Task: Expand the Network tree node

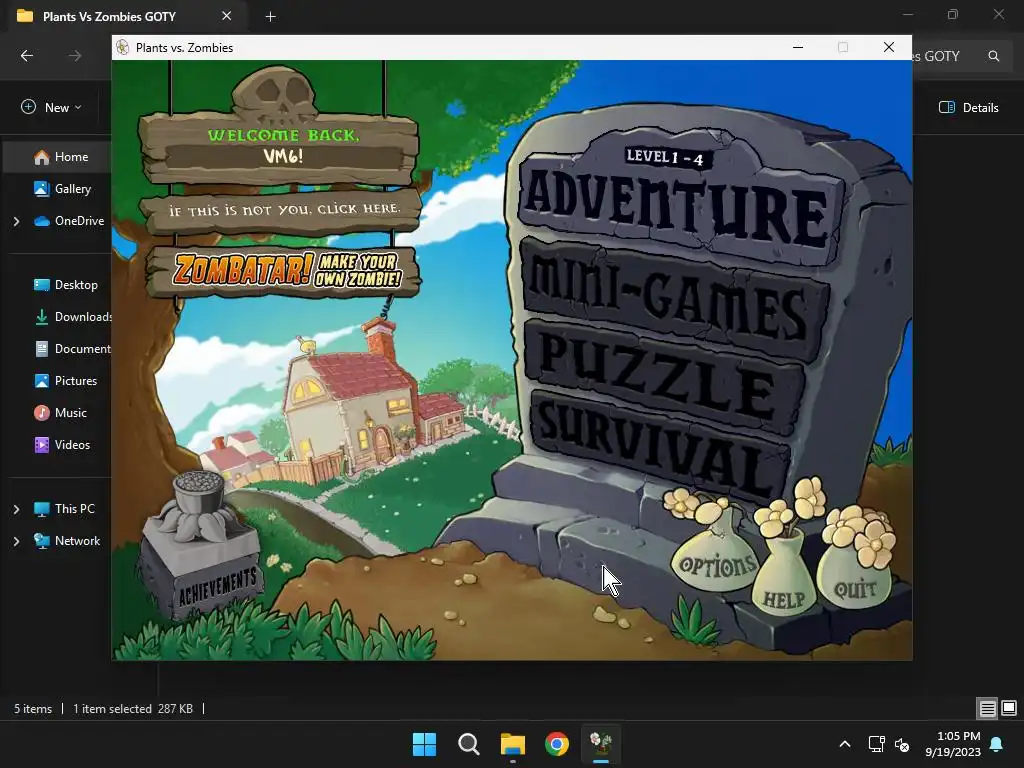Action: (x=16, y=541)
